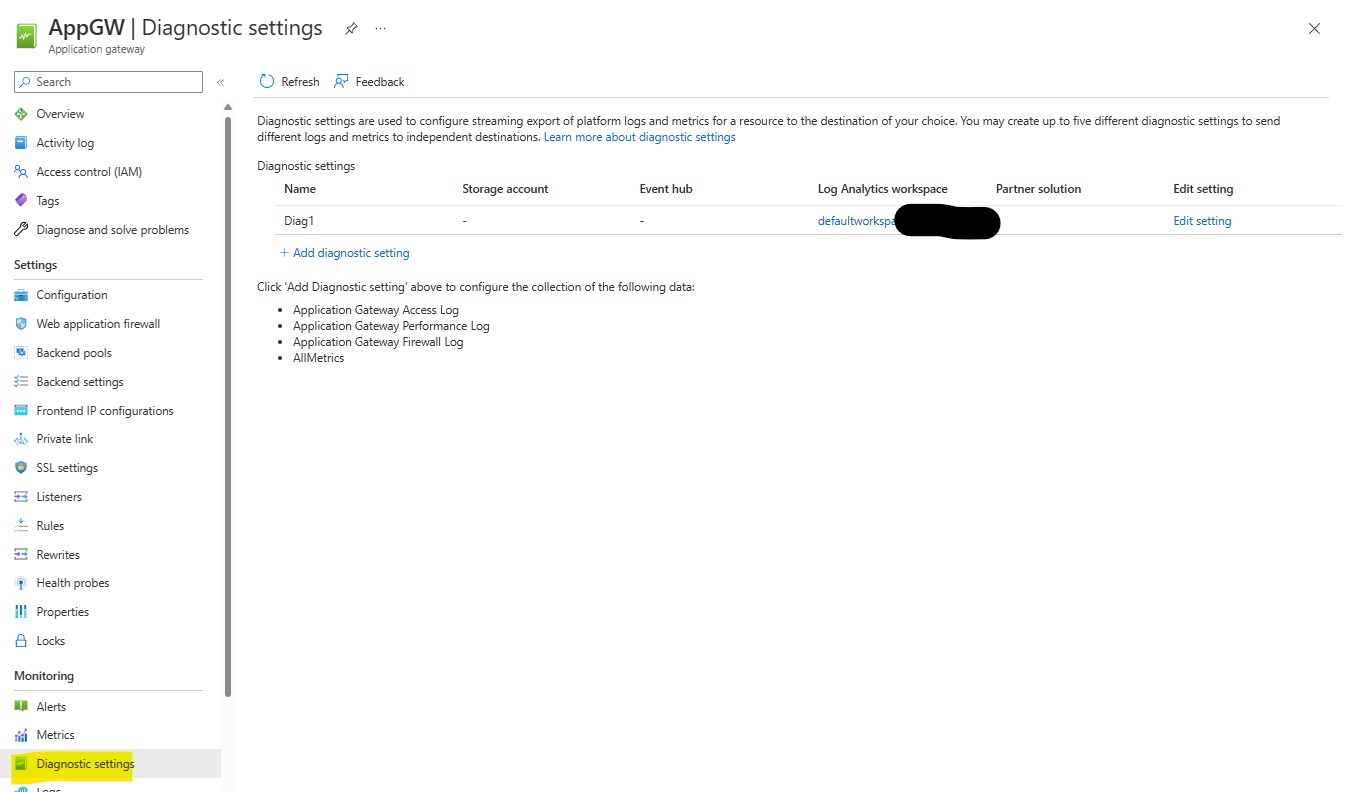The image size is (1347, 792).
Task: Select Locks in the sidebar
Action: click(51, 641)
